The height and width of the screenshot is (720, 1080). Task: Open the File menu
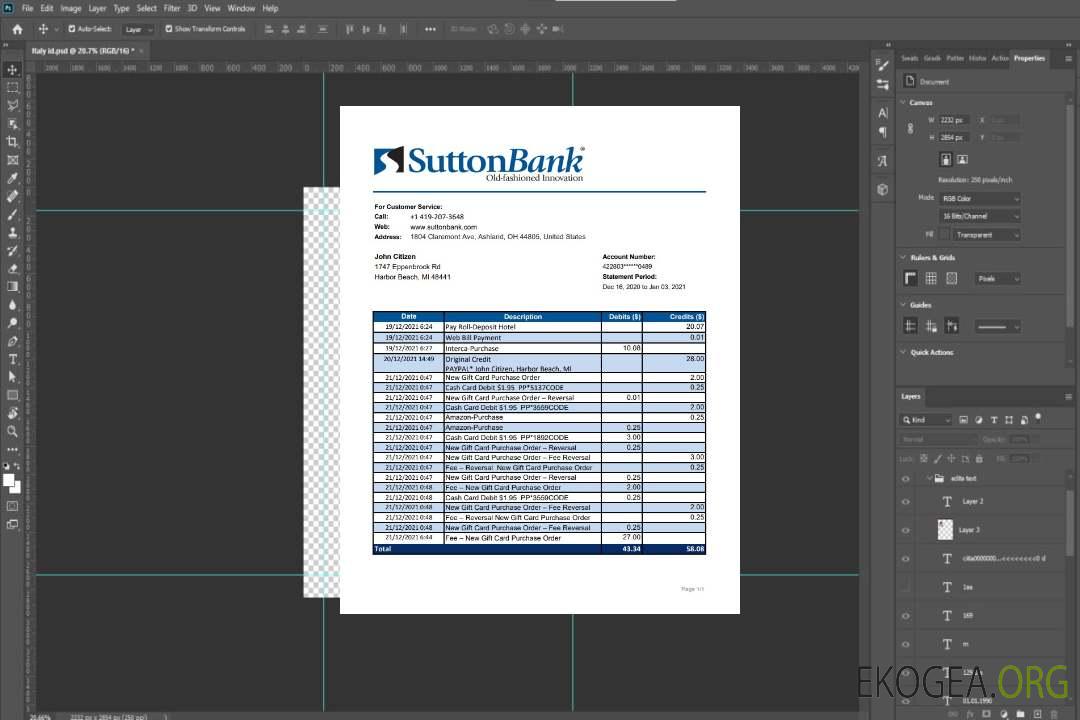(27, 8)
